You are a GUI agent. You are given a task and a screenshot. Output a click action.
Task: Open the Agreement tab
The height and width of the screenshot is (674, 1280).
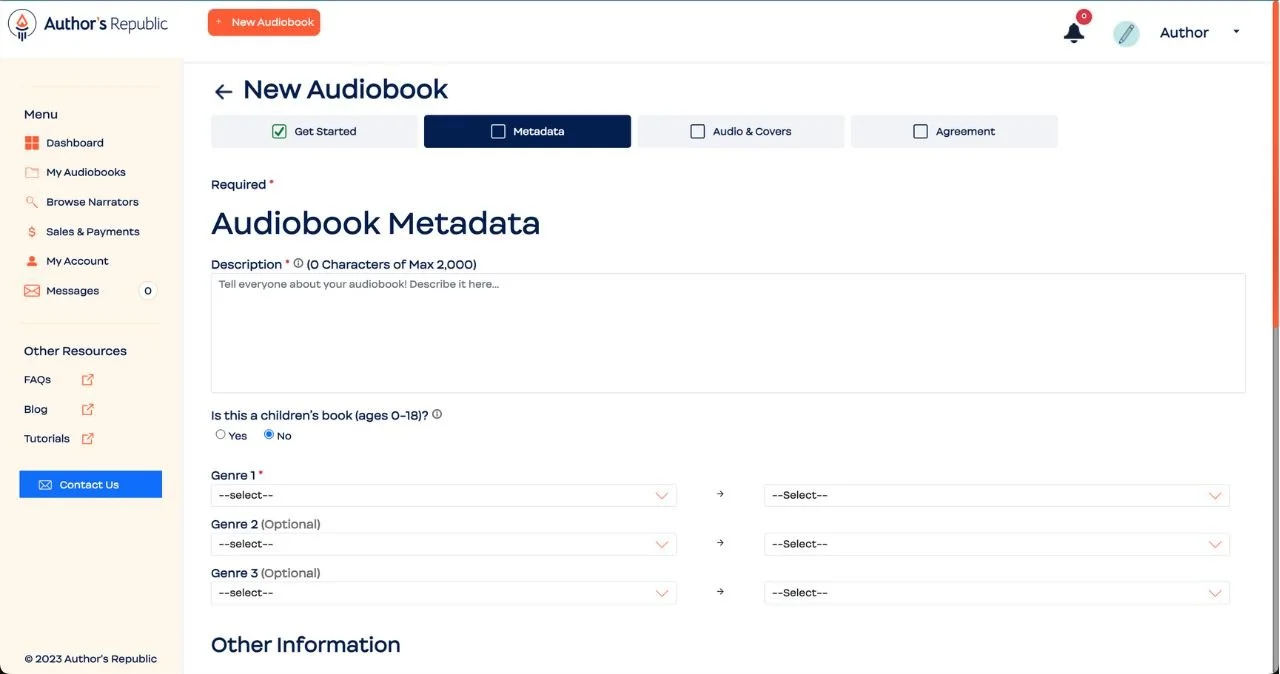click(x=953, y=131)
